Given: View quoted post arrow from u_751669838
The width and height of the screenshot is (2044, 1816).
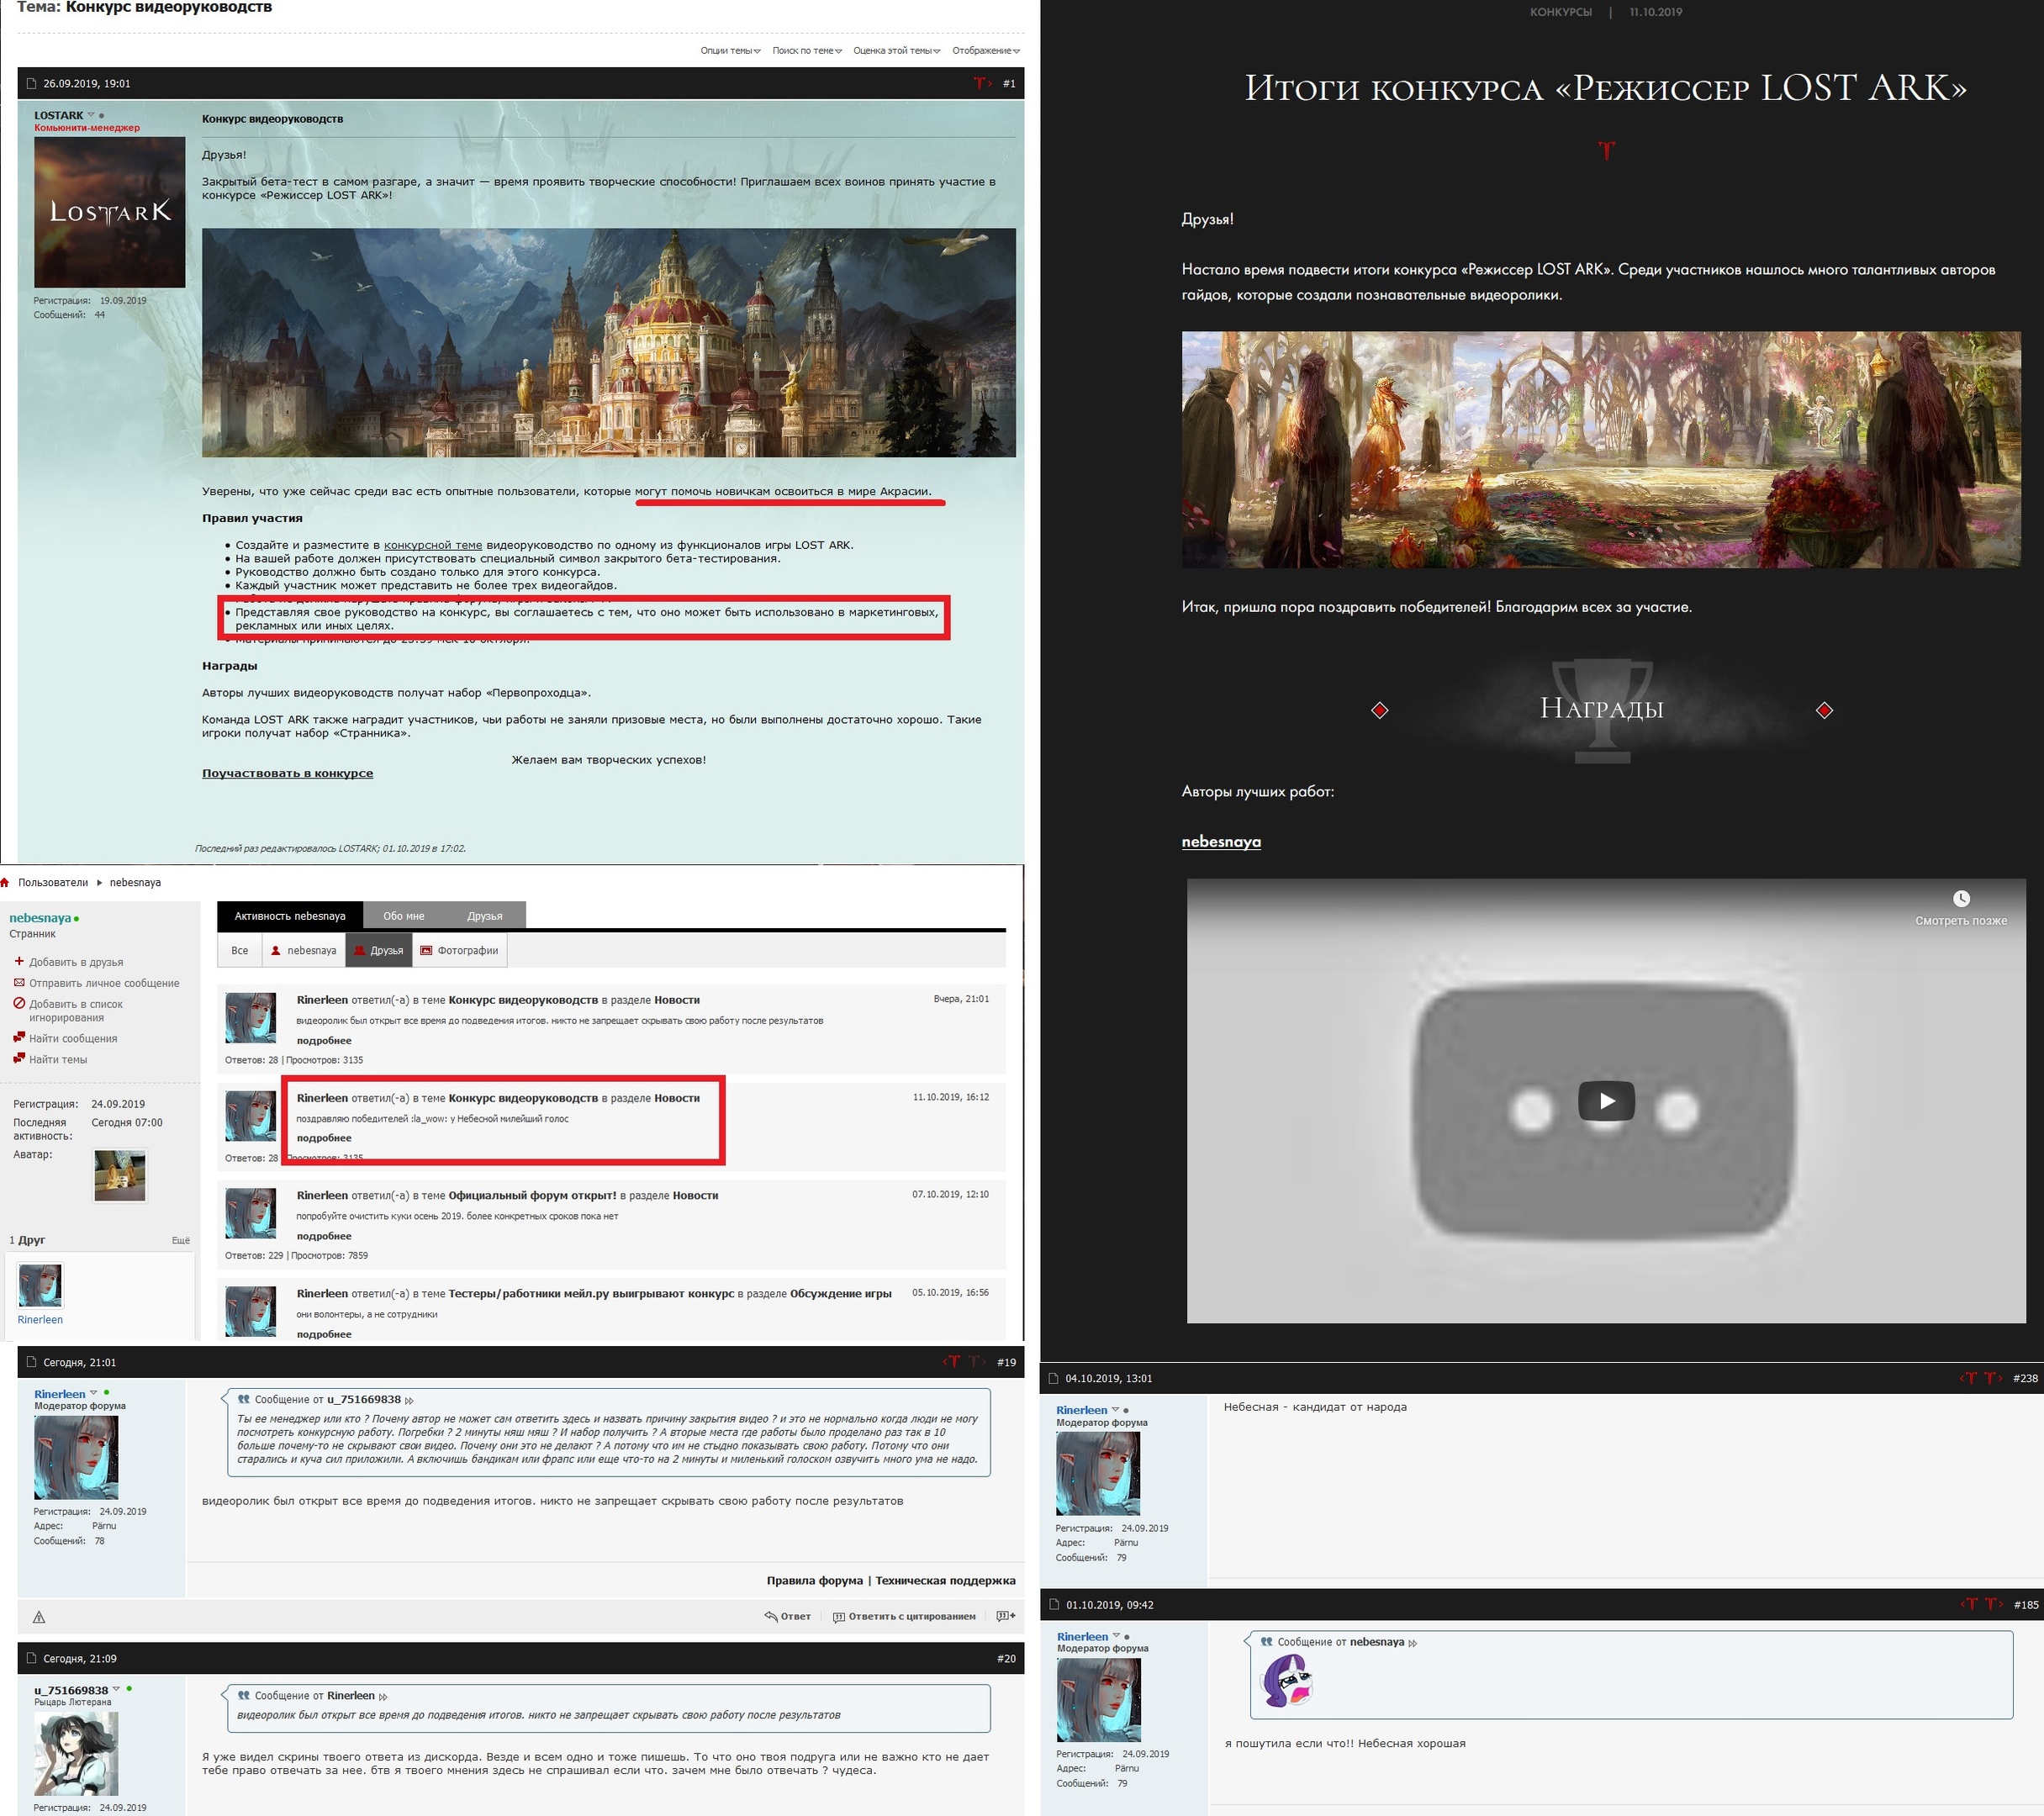Looking at the screenshot, I should click(x=409, y=1400).
